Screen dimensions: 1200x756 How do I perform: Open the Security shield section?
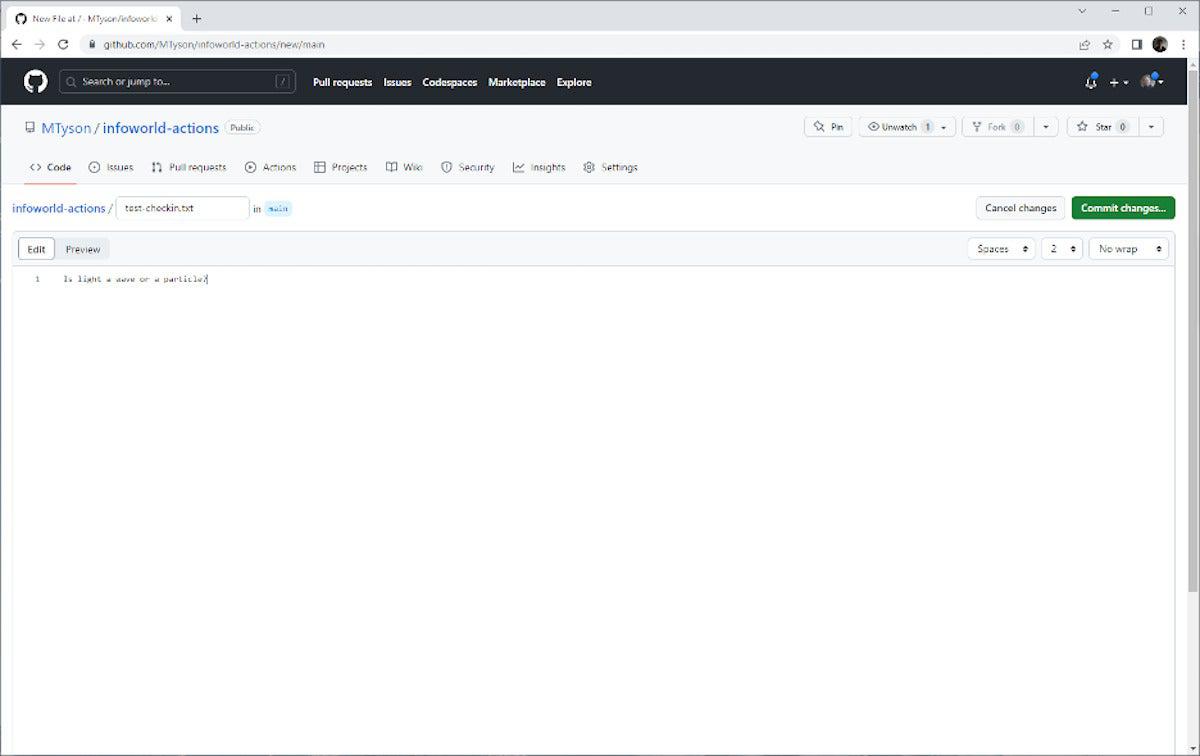[445, 167]
